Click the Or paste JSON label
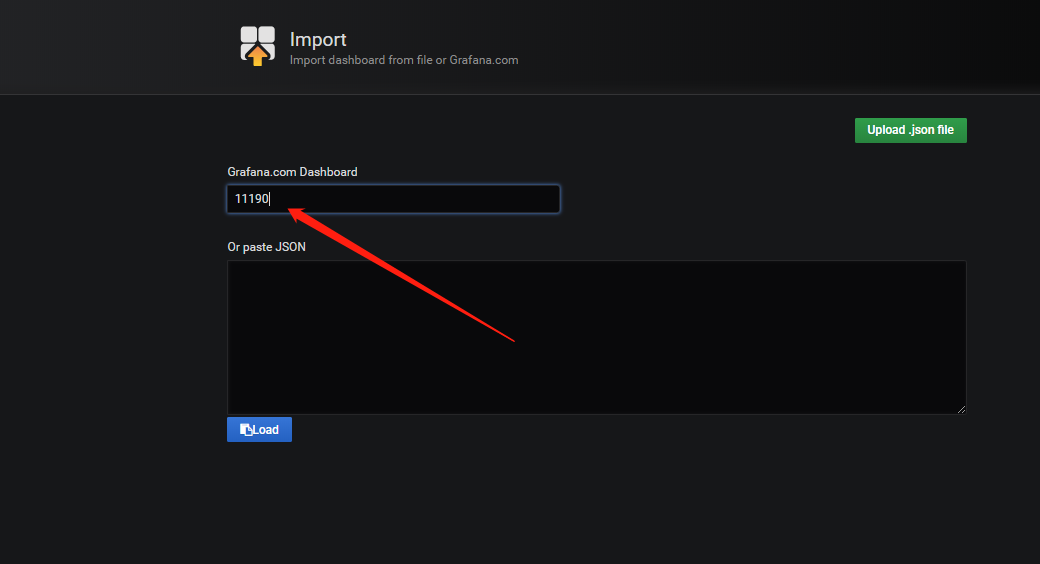 click(266, 247)
